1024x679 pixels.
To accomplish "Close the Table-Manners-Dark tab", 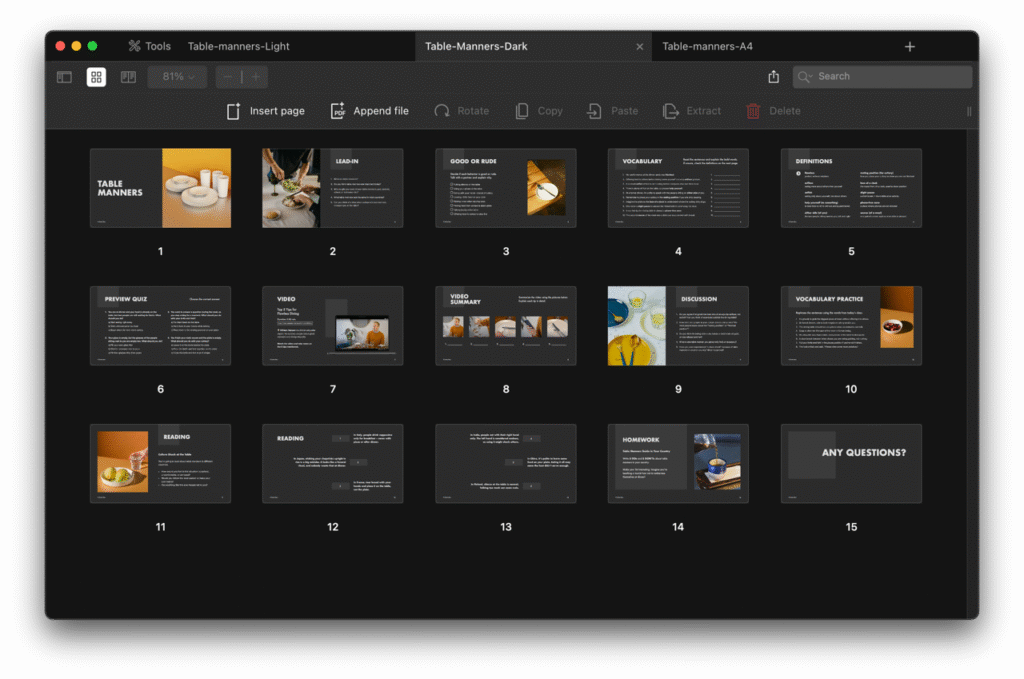I will point(640,46).
